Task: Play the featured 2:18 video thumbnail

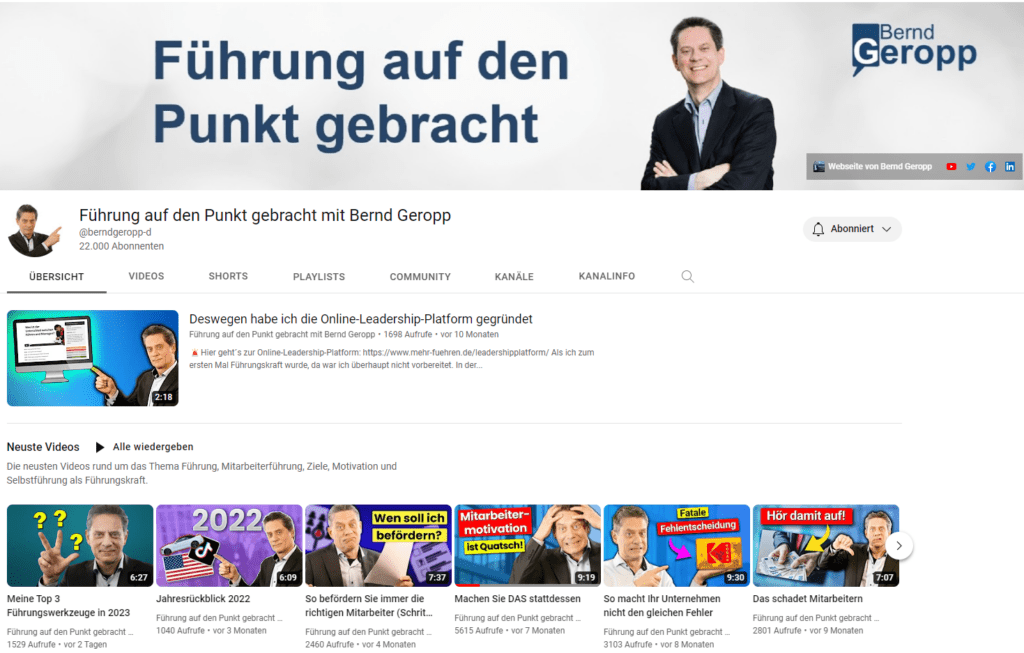Action: (x=93, y=358)
